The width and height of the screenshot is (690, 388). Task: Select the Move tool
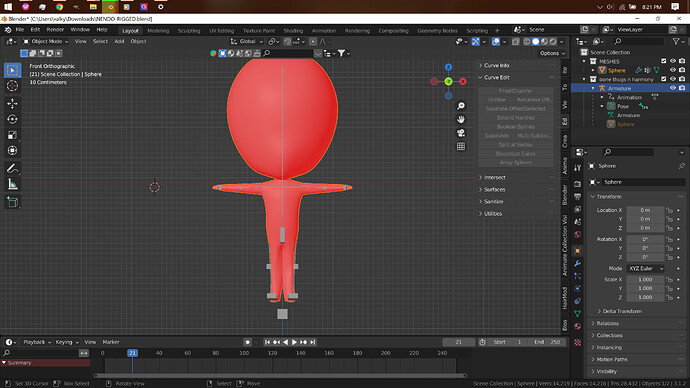(12, 103)
